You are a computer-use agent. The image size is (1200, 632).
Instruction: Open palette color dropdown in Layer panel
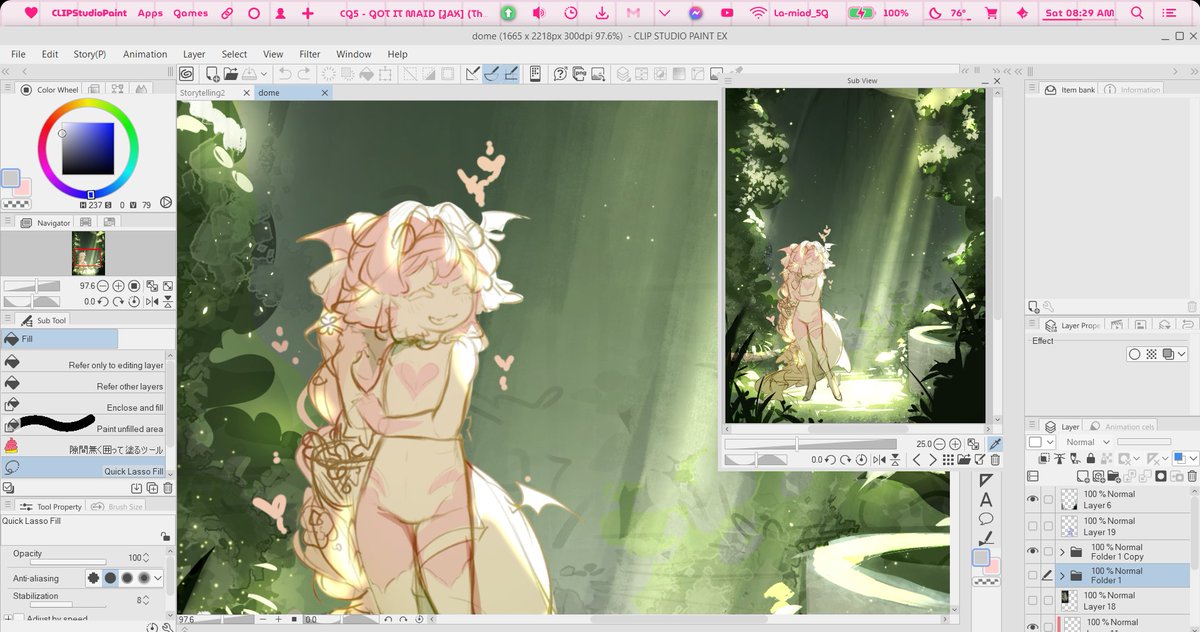[1042, 442]
